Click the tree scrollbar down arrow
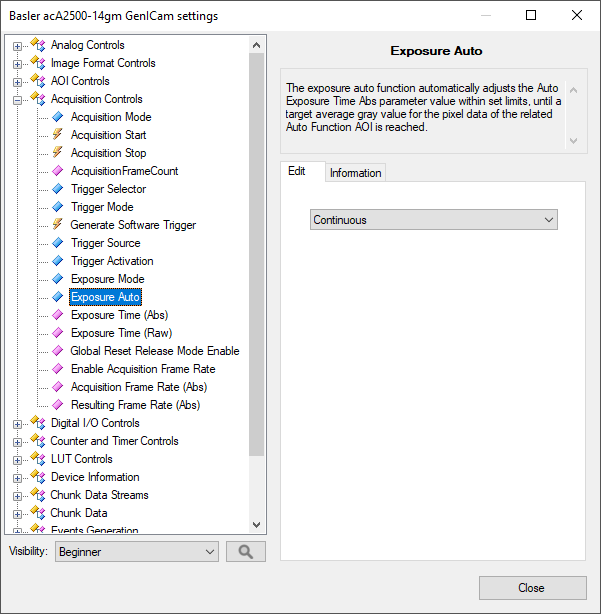Viewport: 601px width, 614px height. 257,525
